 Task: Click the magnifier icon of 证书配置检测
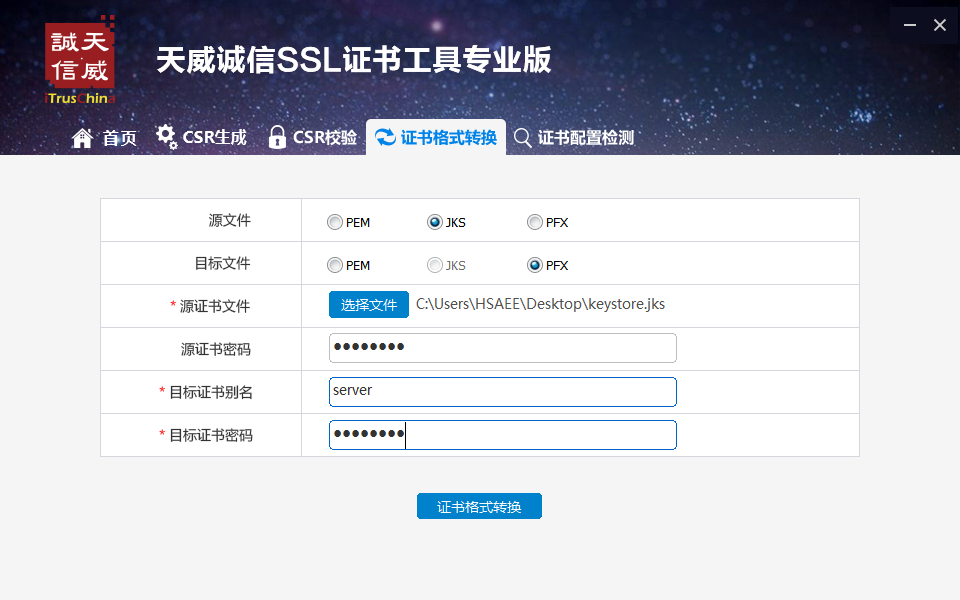(522, 138)
